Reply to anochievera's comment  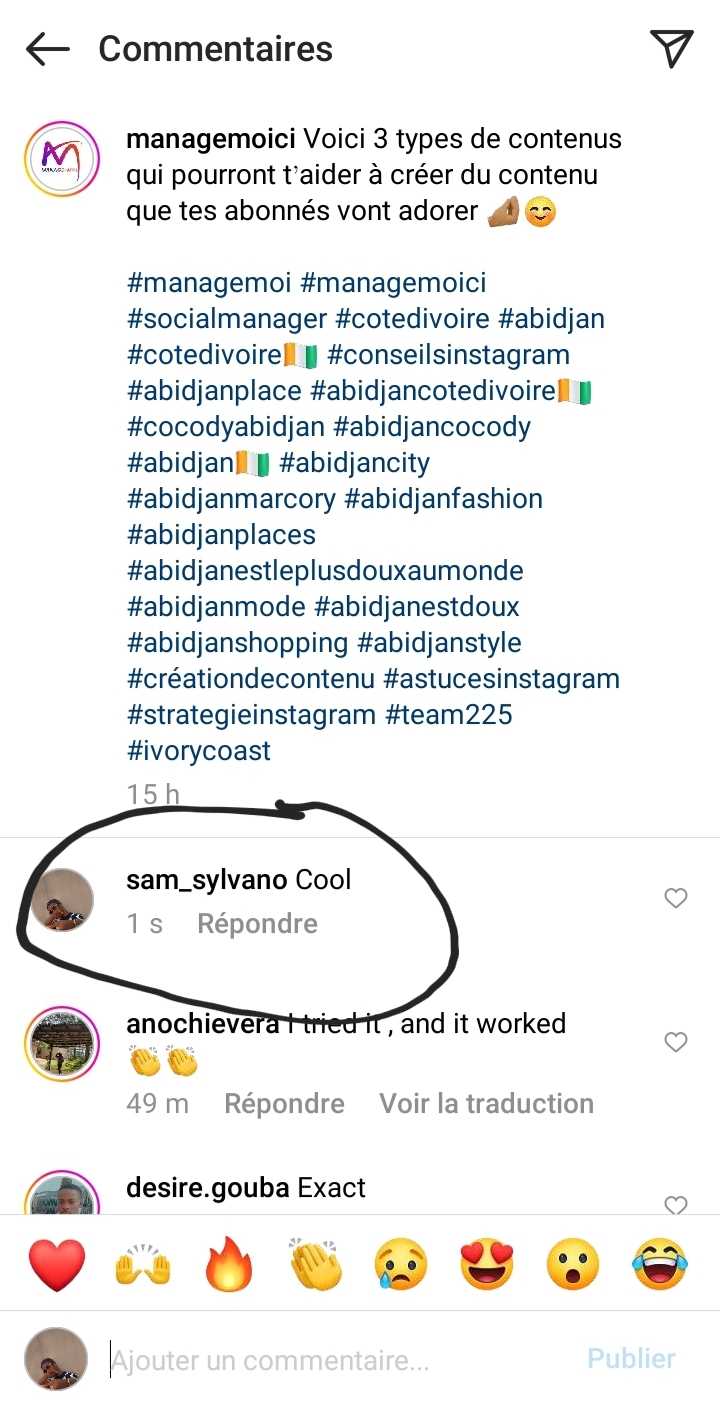pyautogui.click(x=284, y=1104)
